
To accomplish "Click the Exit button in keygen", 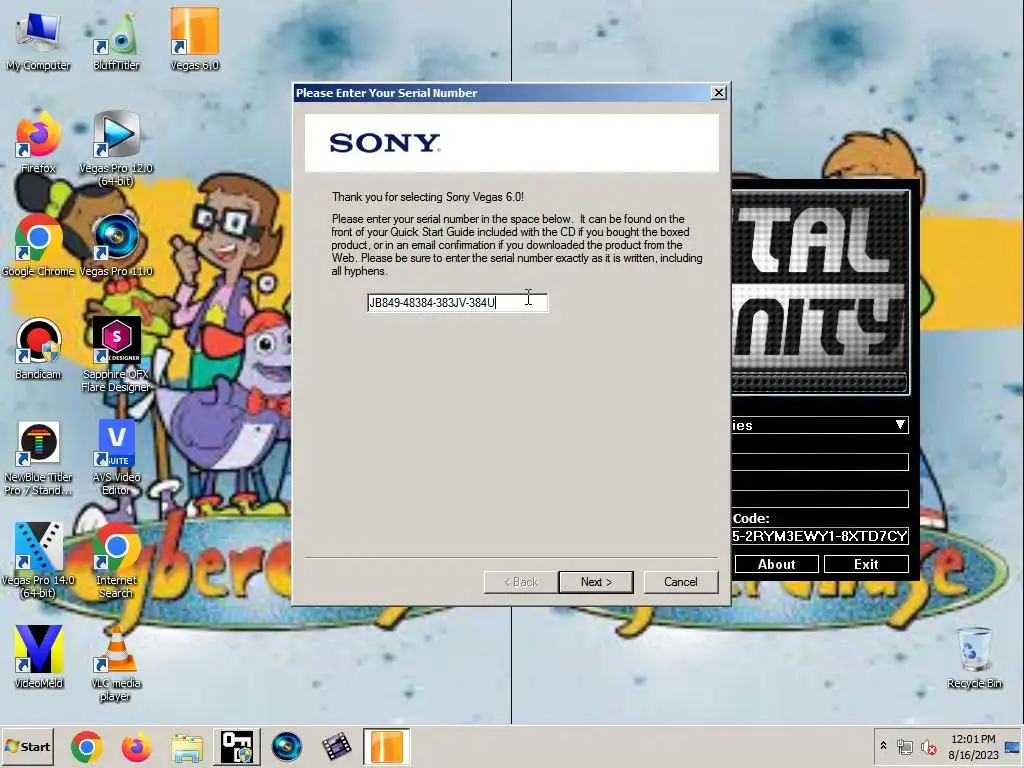I will click(866, 564).
